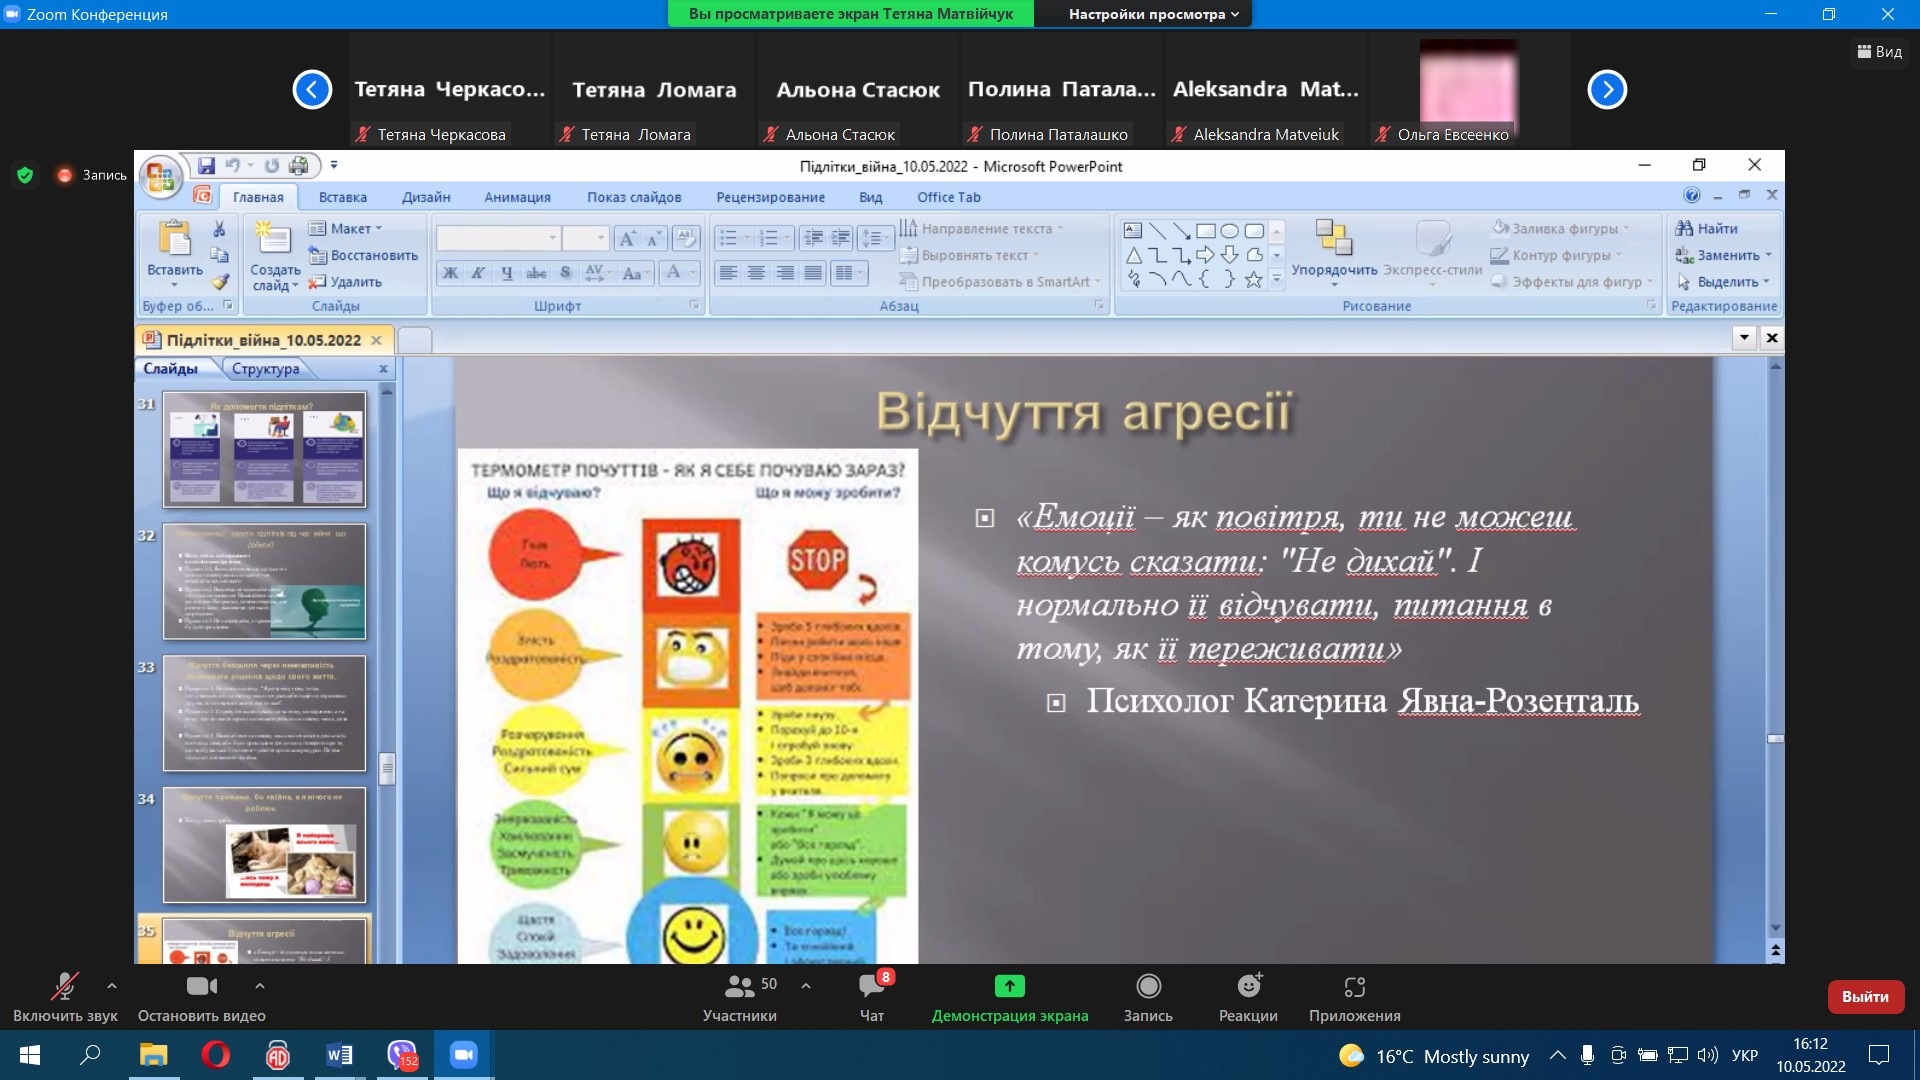The image size is (1920, 1080).
Task: Open Word from Windows taskbar
Action: (x=340, y=1055)
